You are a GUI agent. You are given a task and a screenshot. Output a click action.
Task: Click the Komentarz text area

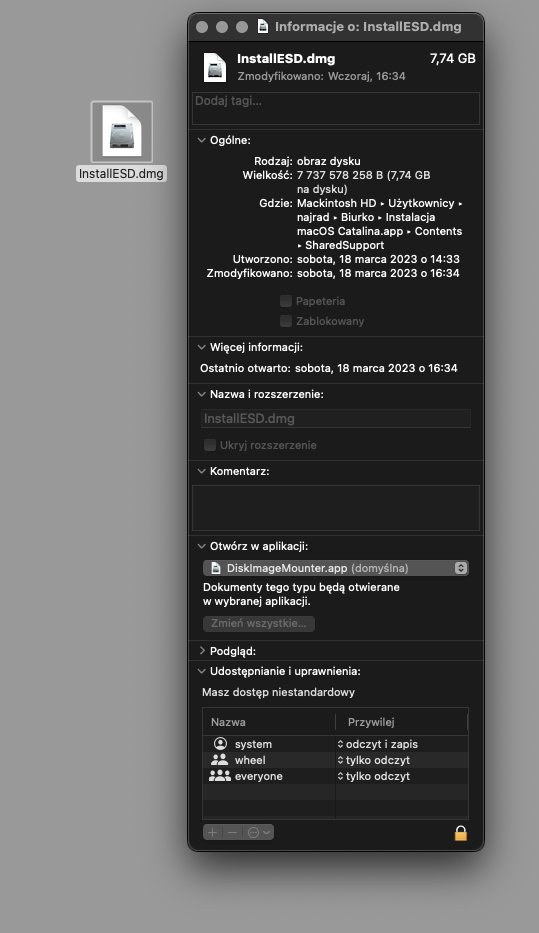(x=336, y=508)
